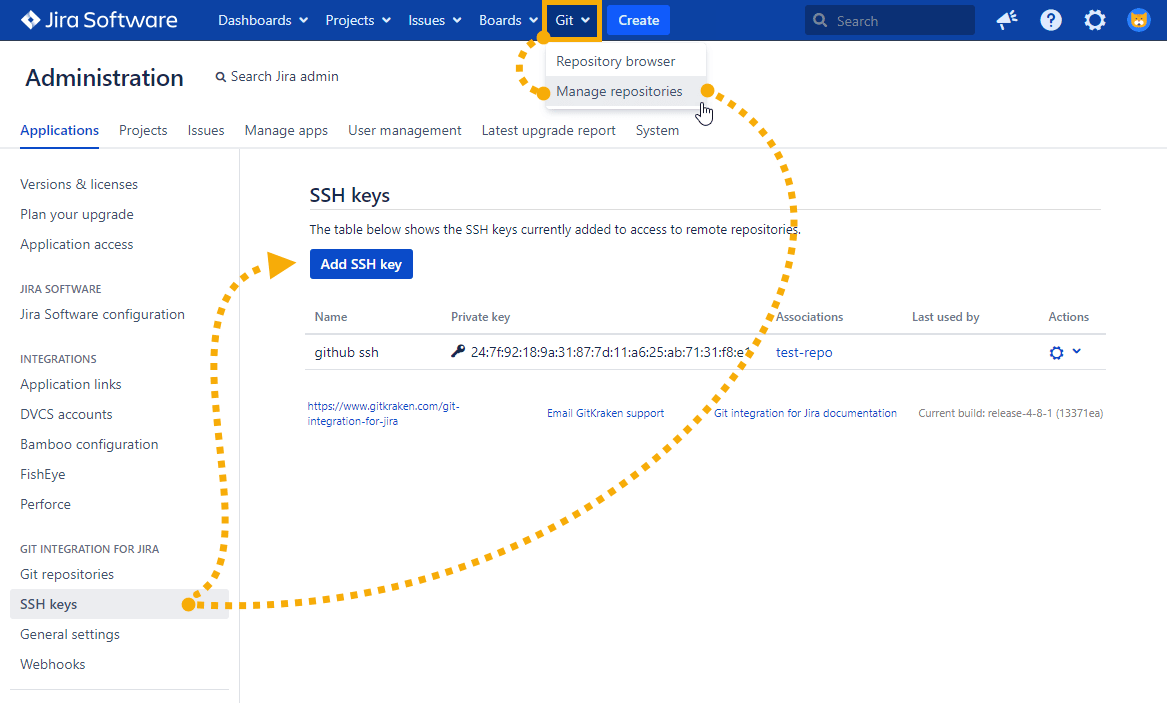Click the Associations column header
Screen dimensions: 1167x703
point(809,317)
